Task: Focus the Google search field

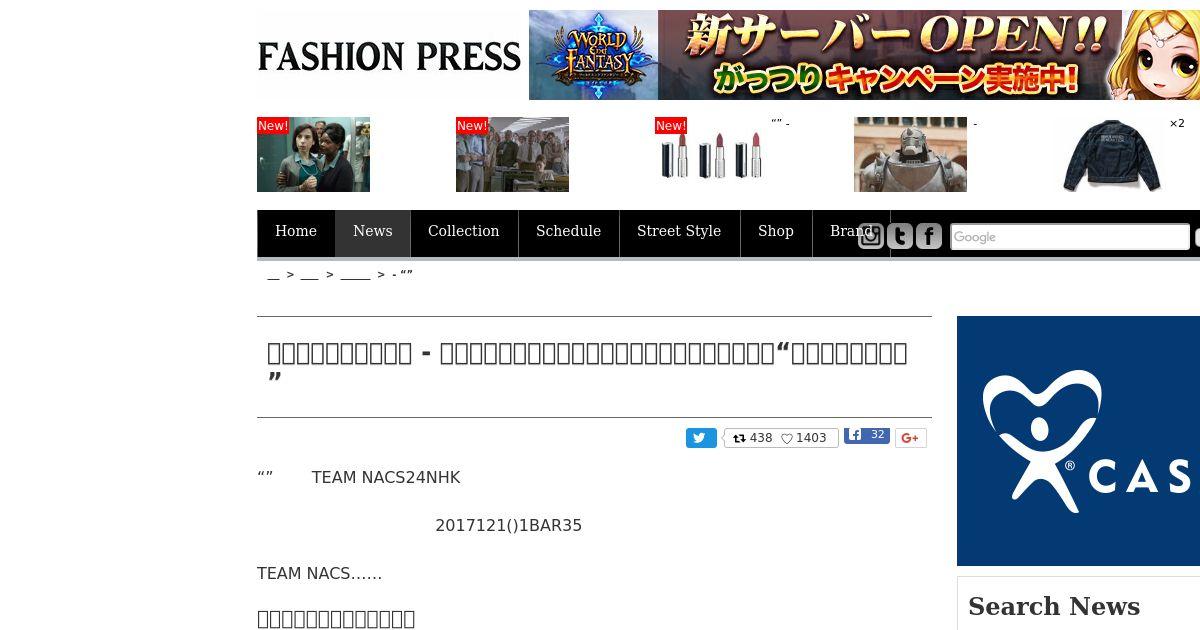Action: (x=1069, y=237)
